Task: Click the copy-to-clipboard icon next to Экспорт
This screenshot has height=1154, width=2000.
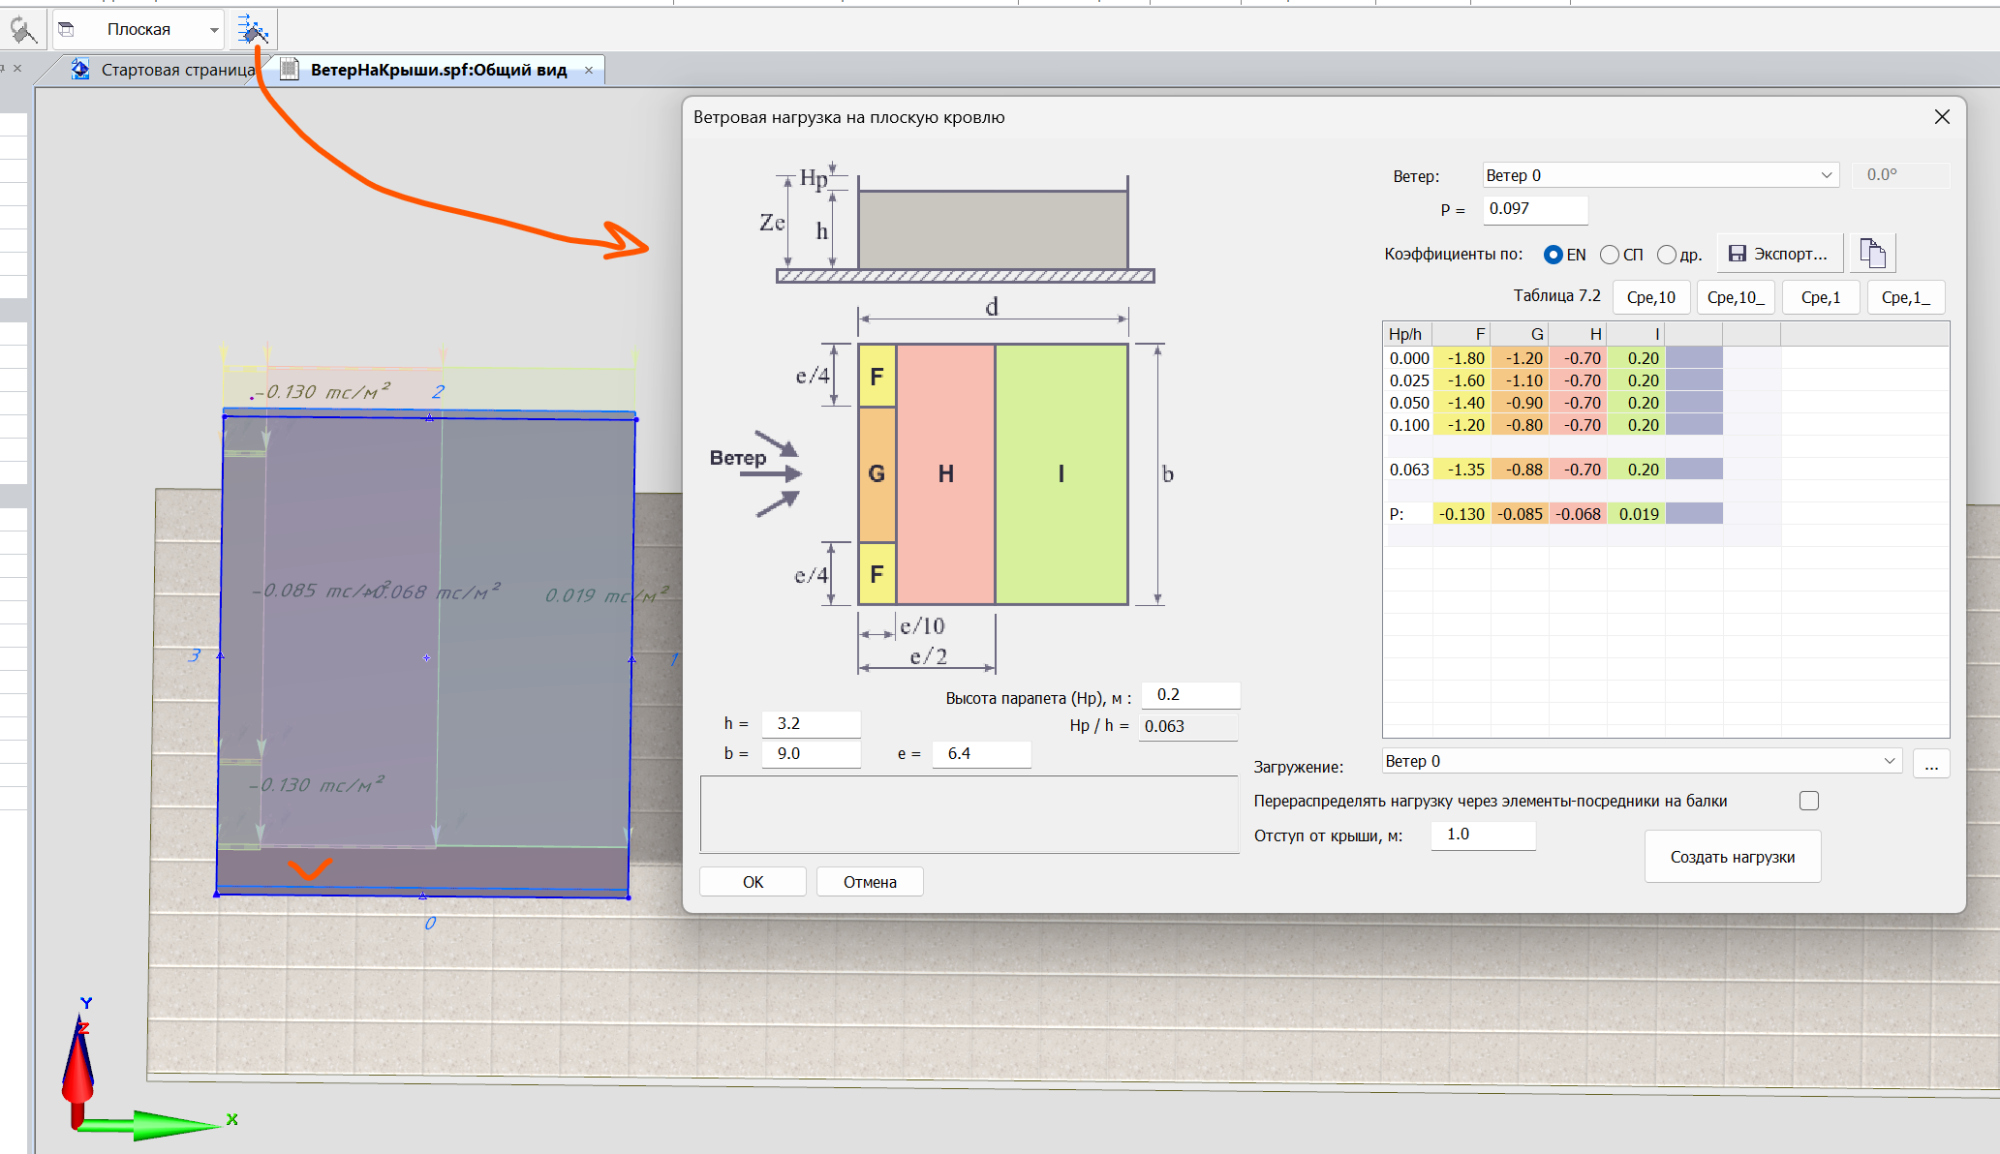Action: [x=1872, y=254]
